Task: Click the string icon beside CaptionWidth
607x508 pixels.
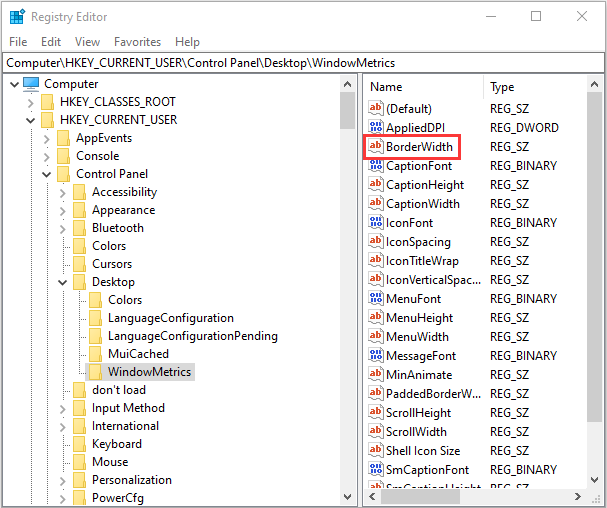Action: 376,204
